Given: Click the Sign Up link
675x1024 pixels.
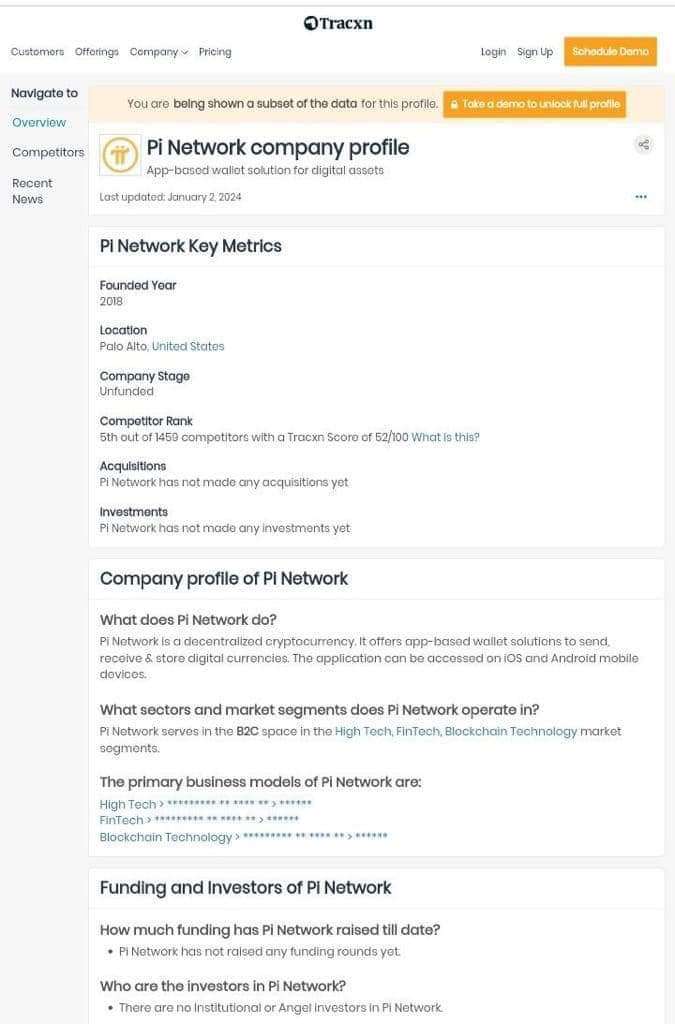Looking at the screenshot, I should (534, 52).
